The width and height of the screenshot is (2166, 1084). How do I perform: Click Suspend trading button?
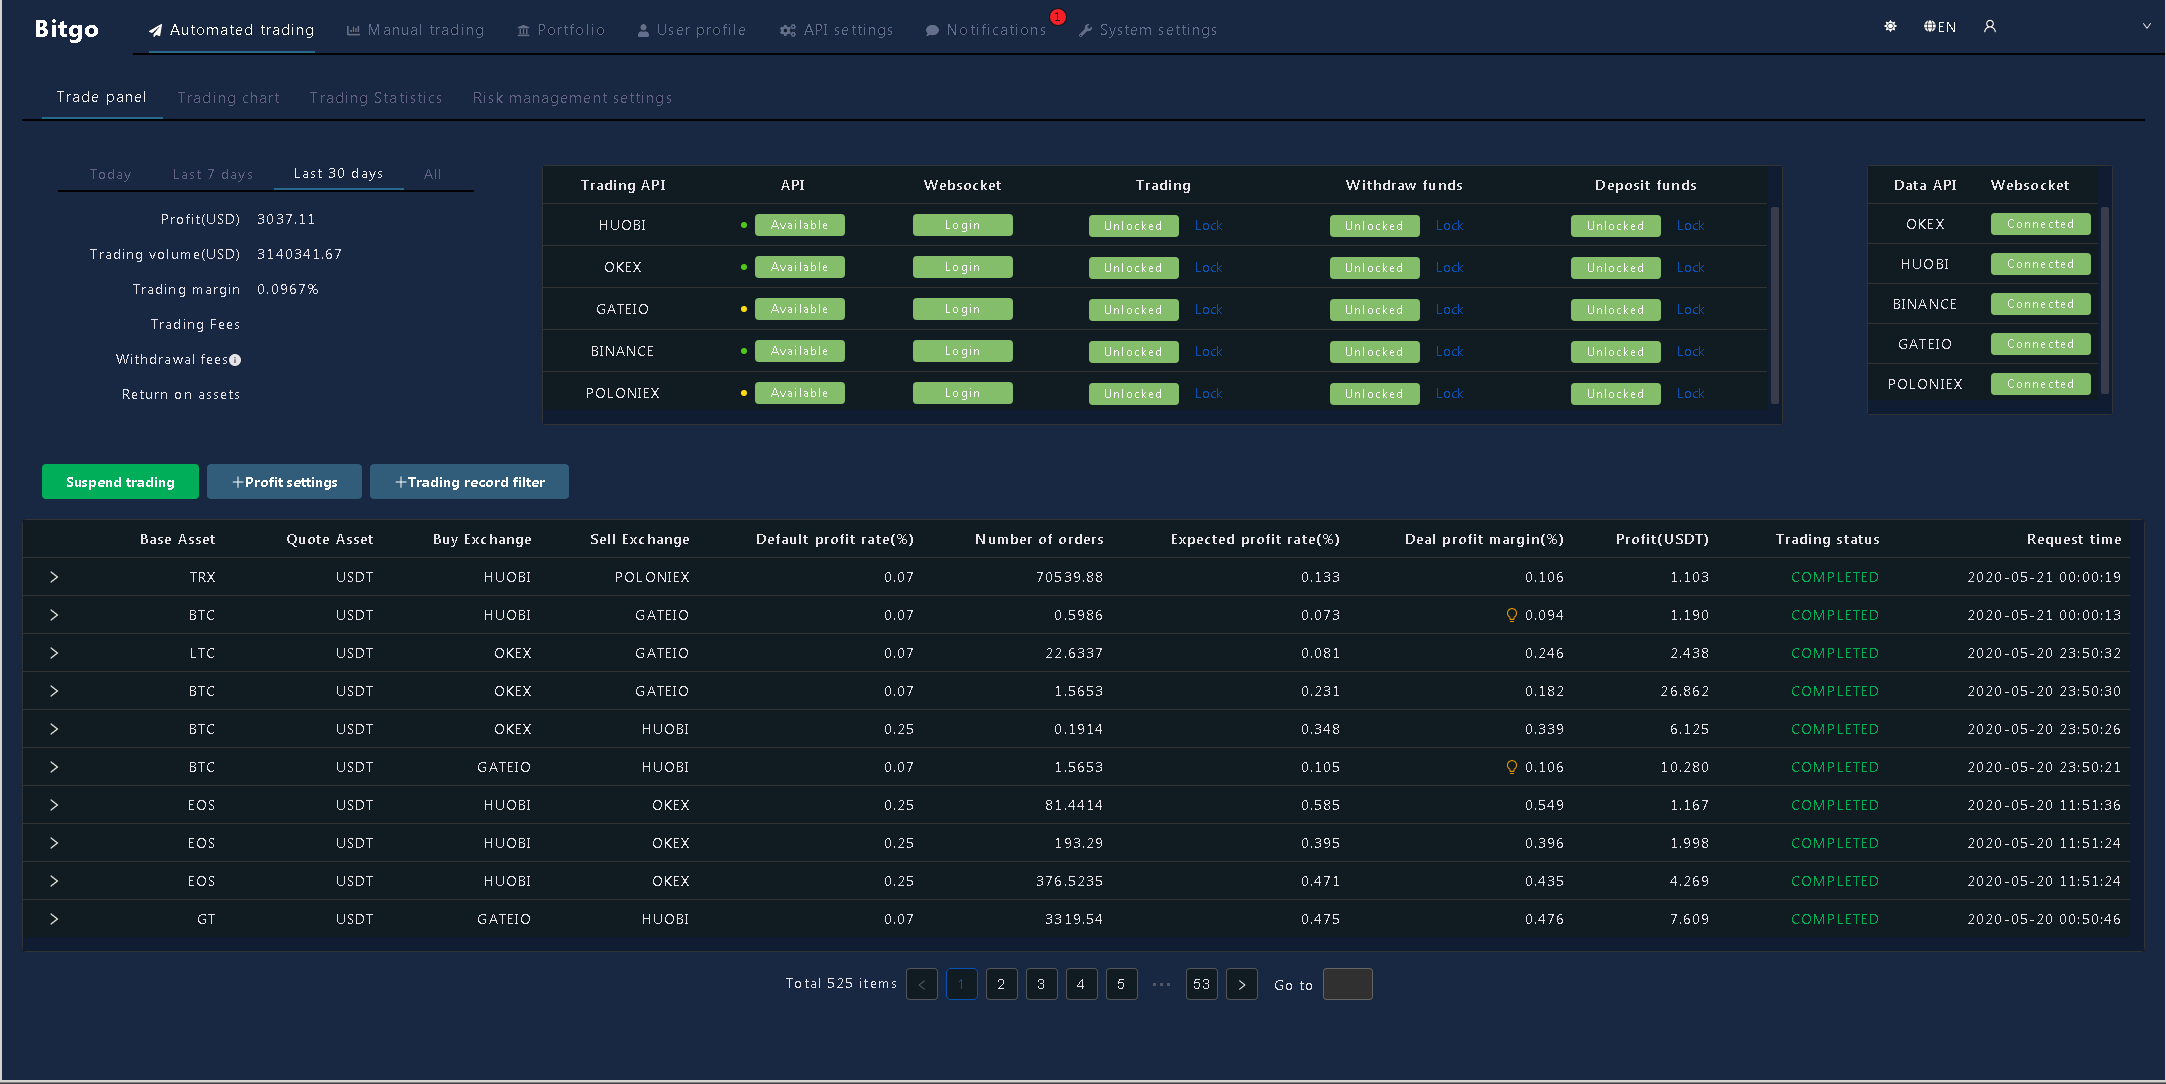tap(120, 482)
